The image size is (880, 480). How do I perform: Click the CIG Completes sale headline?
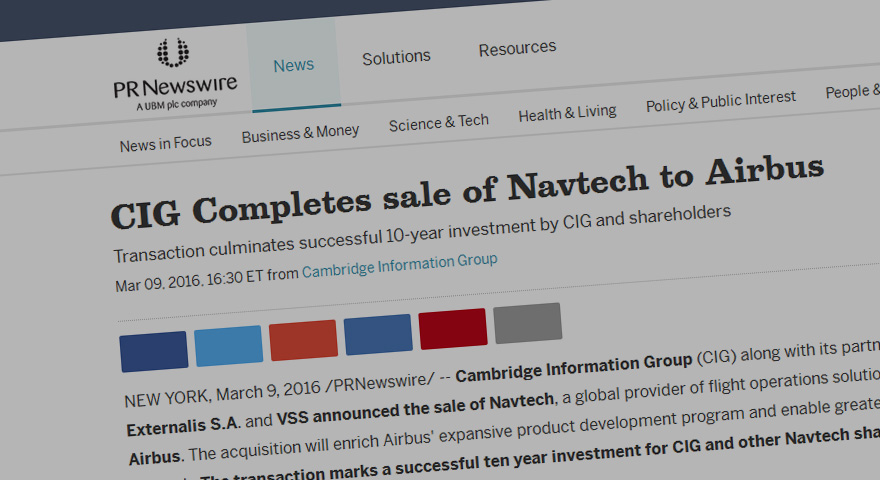pyautogui.click(x=467, y=188)
